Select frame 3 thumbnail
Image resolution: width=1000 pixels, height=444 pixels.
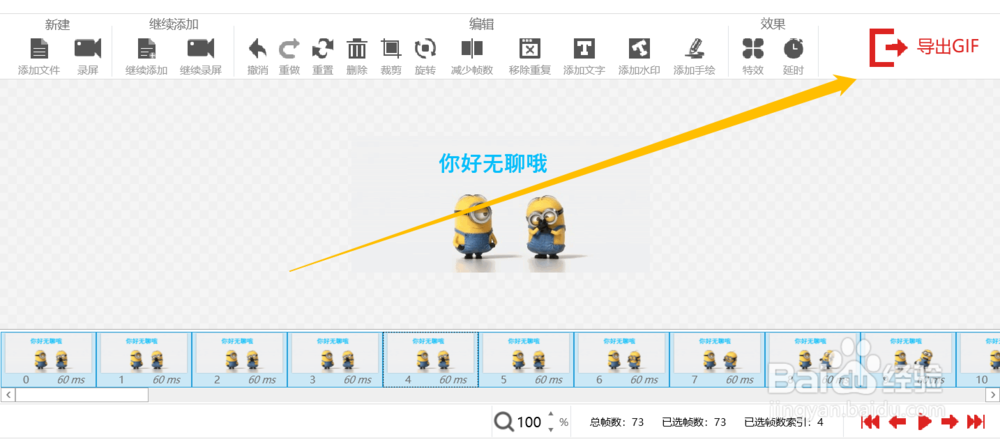tap(335, 359)
